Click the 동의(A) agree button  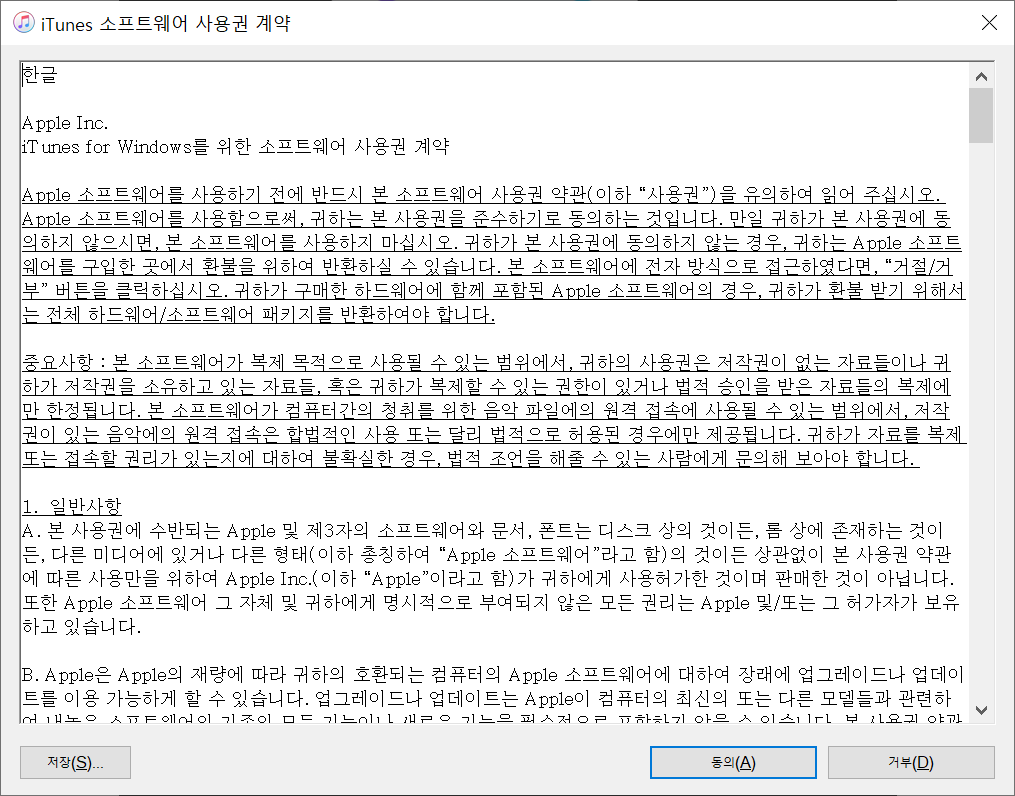tap(733, 762)
